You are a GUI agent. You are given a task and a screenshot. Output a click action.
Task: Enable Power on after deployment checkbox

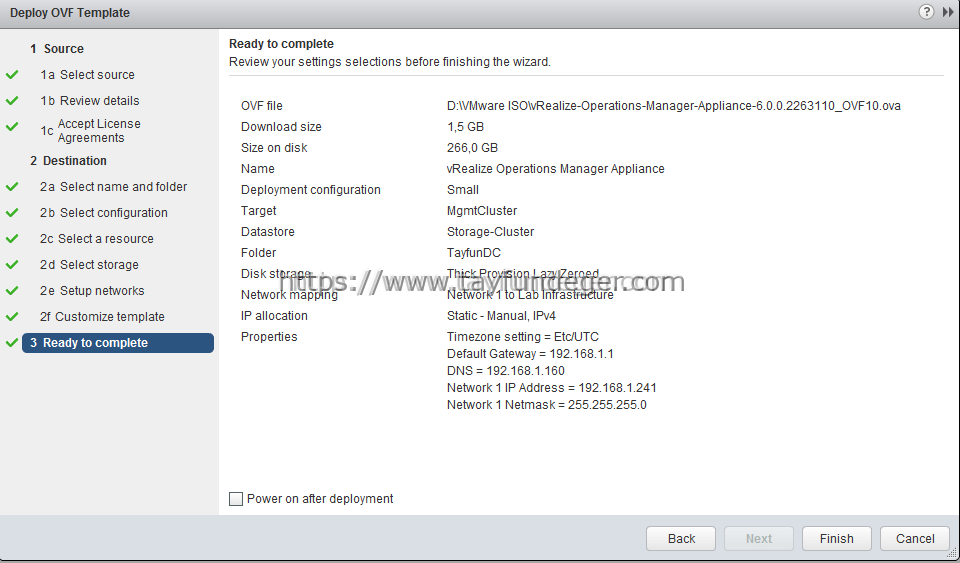[x=236, y=499]
